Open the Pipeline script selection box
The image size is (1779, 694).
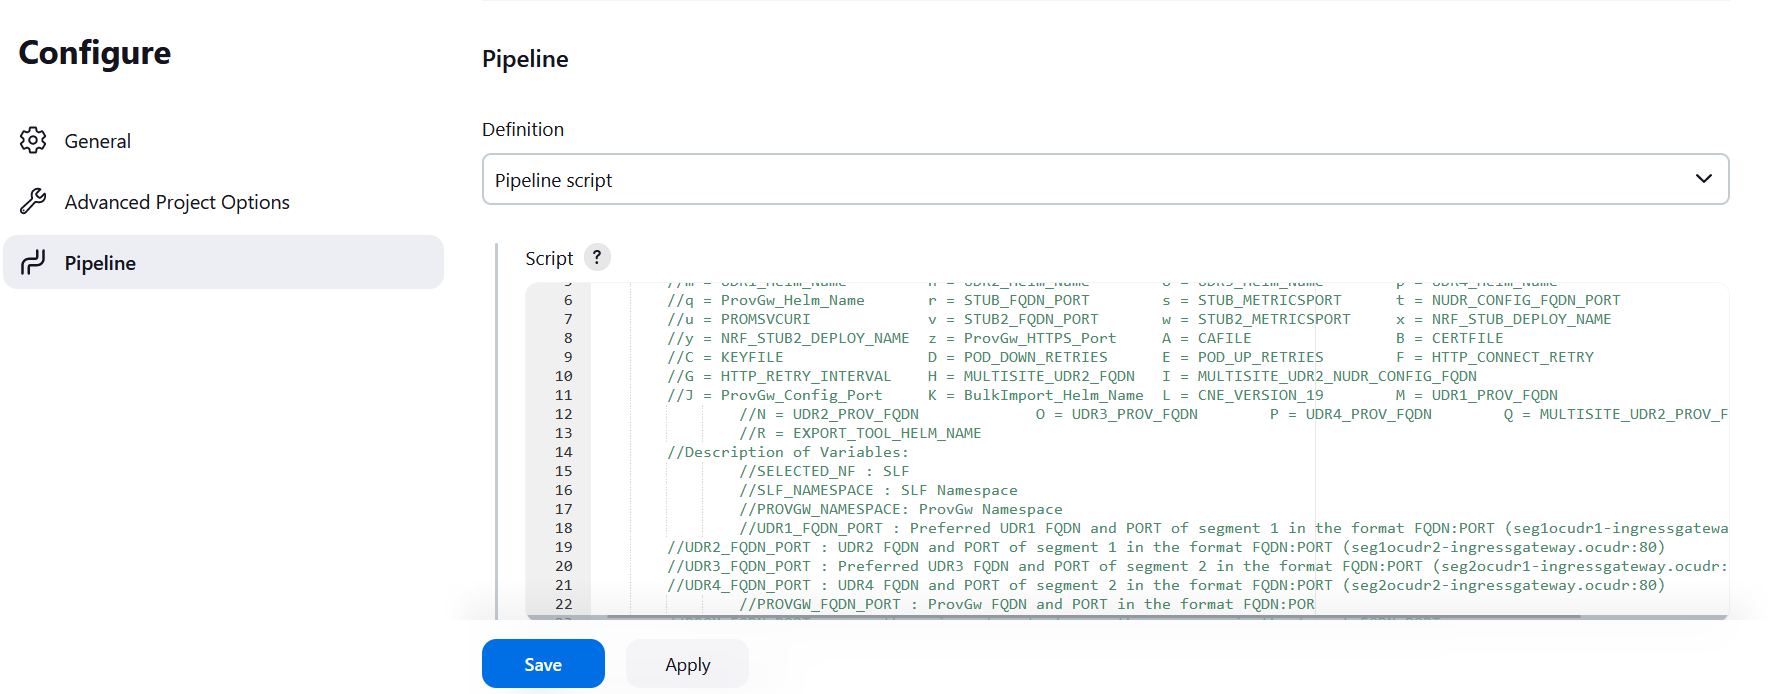(x=1105, y=179)
